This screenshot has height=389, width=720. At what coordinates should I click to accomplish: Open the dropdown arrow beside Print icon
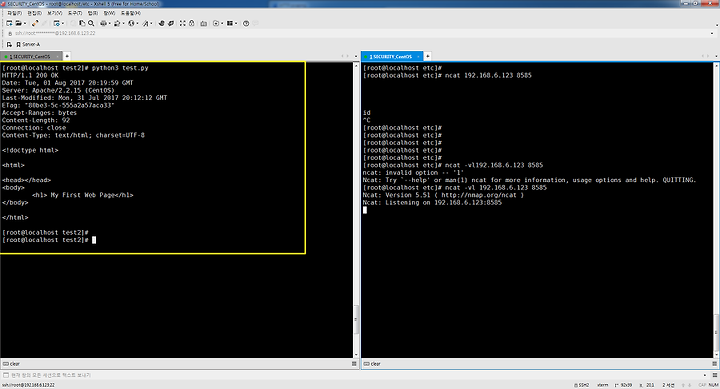pos(110,23)
